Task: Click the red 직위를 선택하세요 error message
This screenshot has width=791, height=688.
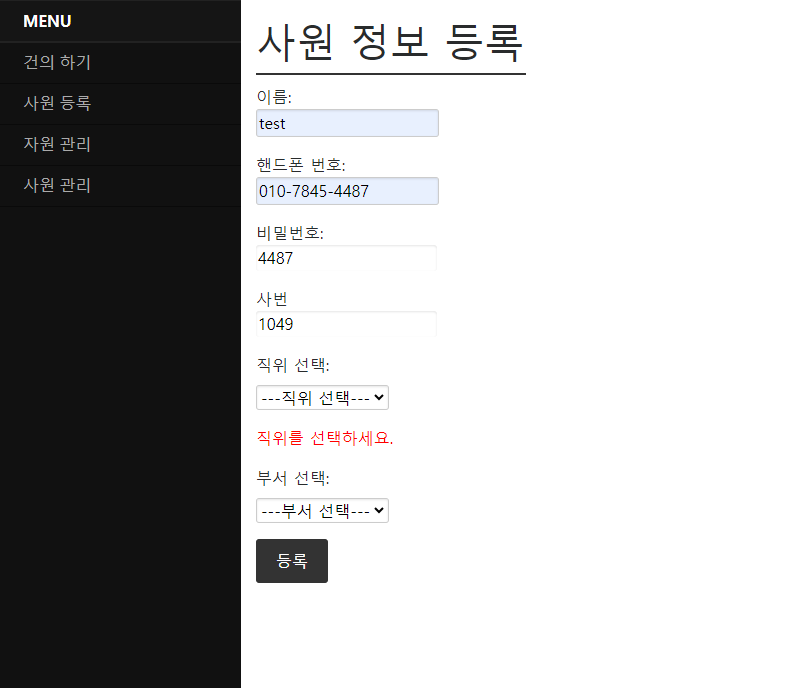Action: pyautogui.click(x=325, y=438)
